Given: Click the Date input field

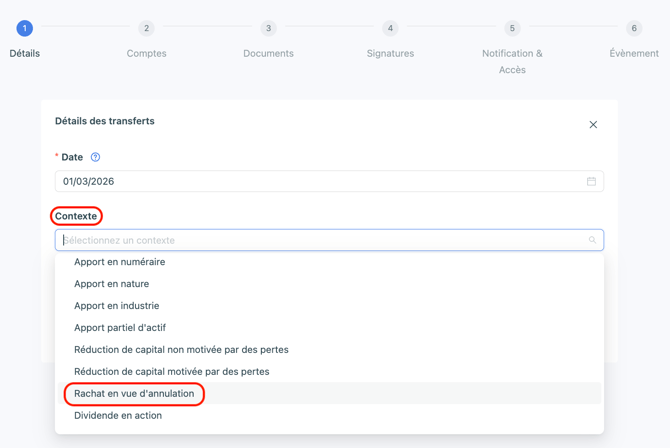Looking at the screenshot, I should point(320,182).
